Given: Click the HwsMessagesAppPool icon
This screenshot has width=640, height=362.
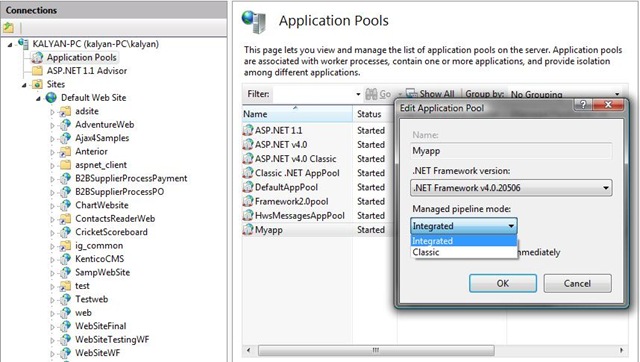Looking at the screenshot, I should 248,215.
